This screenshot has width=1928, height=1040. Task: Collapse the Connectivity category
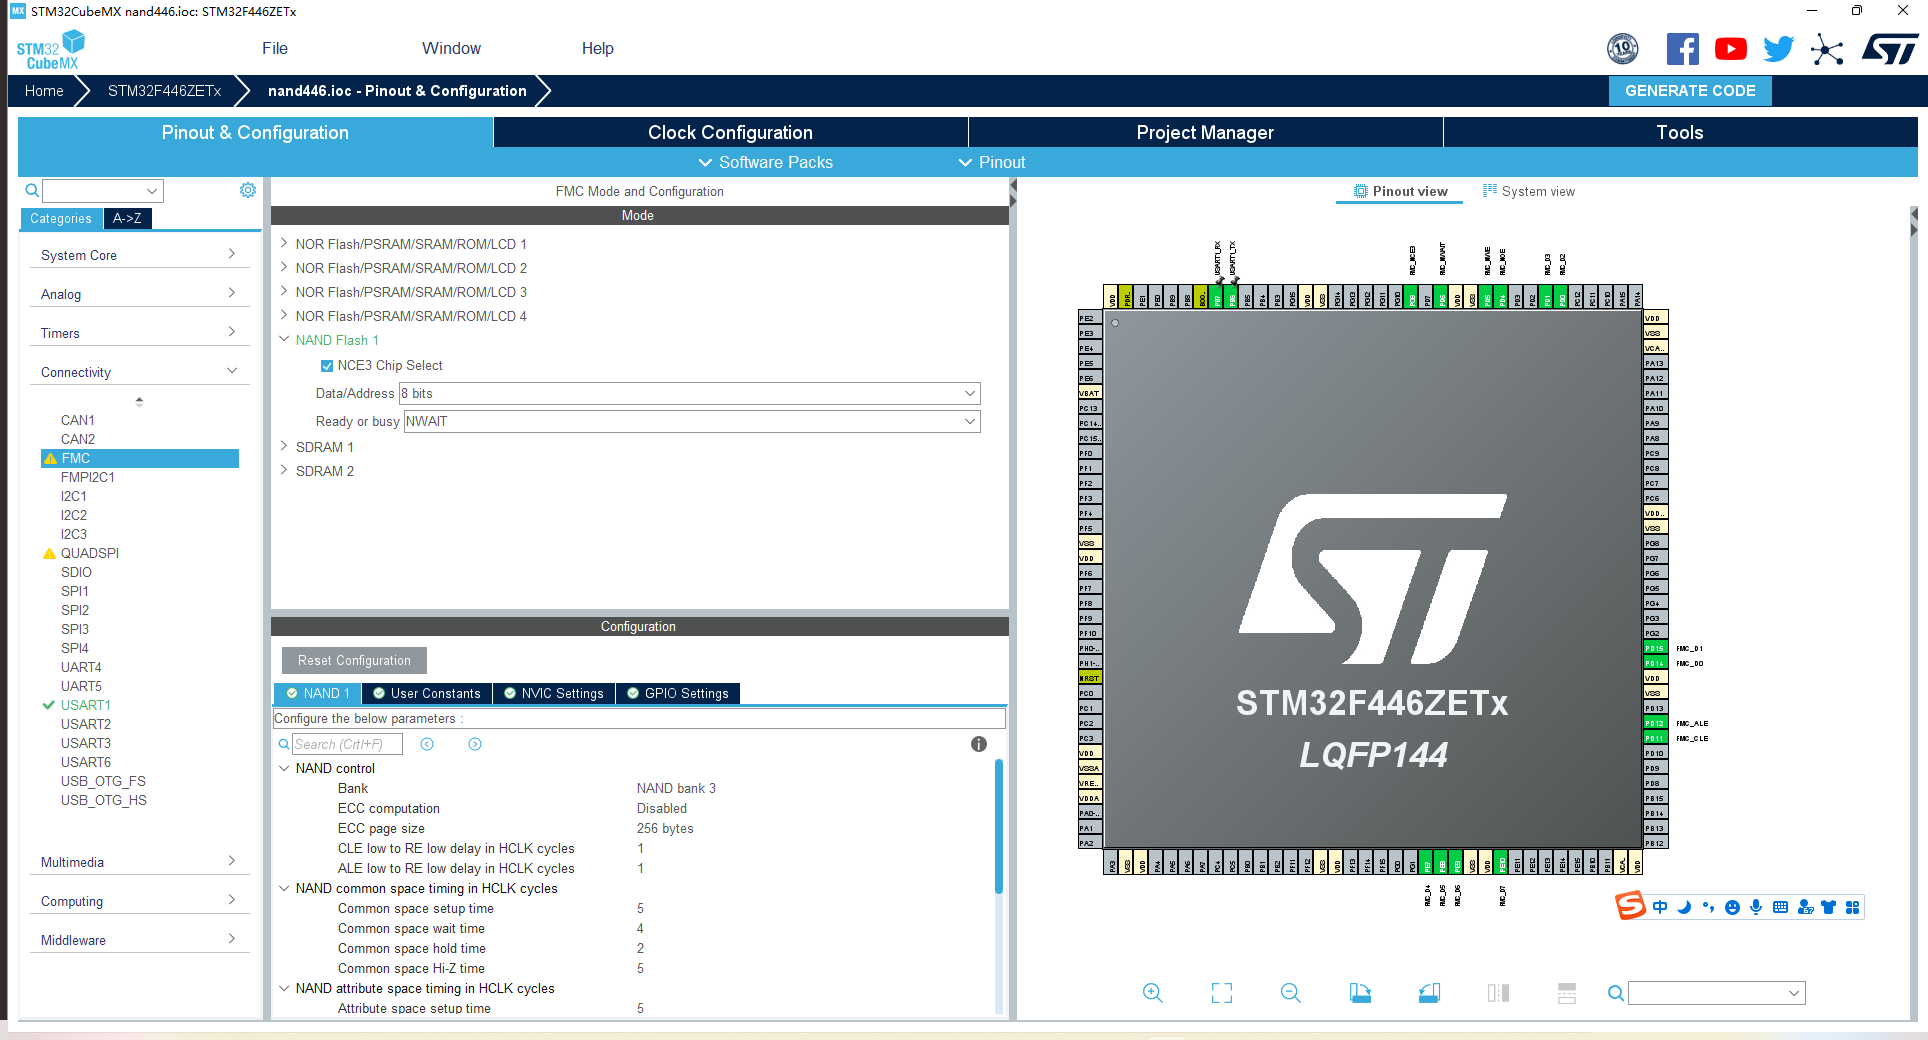[139, 372]
